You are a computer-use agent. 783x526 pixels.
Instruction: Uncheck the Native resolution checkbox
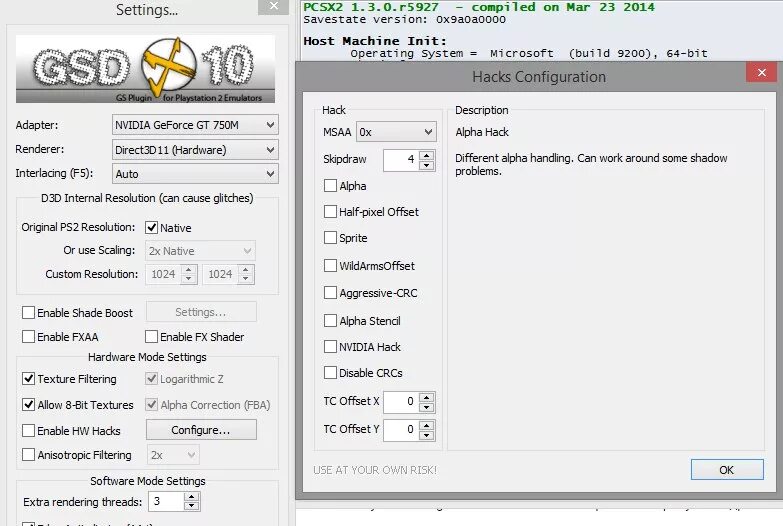coord(151,228)
